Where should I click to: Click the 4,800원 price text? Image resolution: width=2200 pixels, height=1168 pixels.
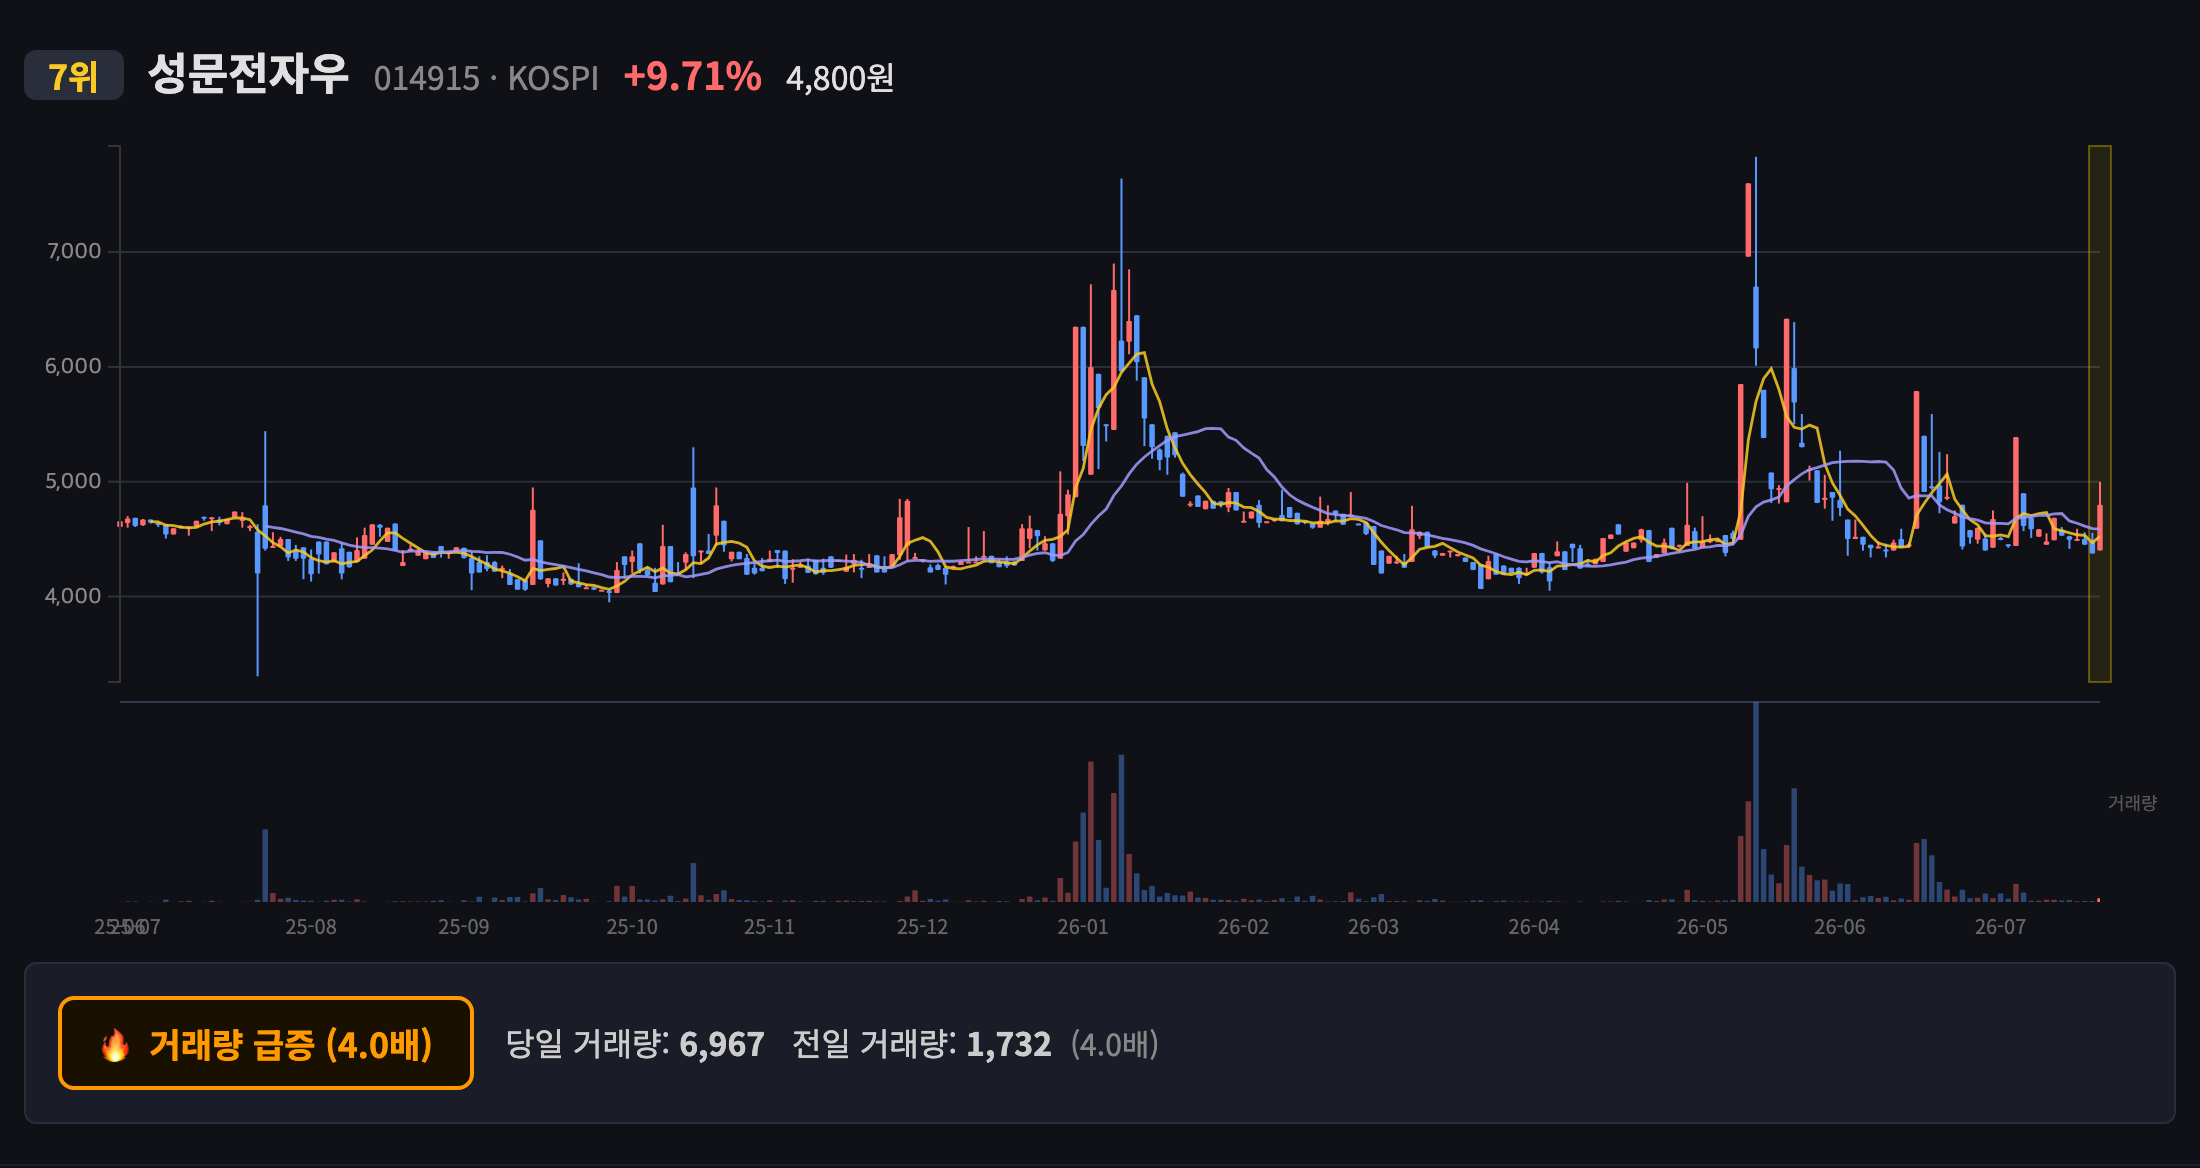coord(840,78)
